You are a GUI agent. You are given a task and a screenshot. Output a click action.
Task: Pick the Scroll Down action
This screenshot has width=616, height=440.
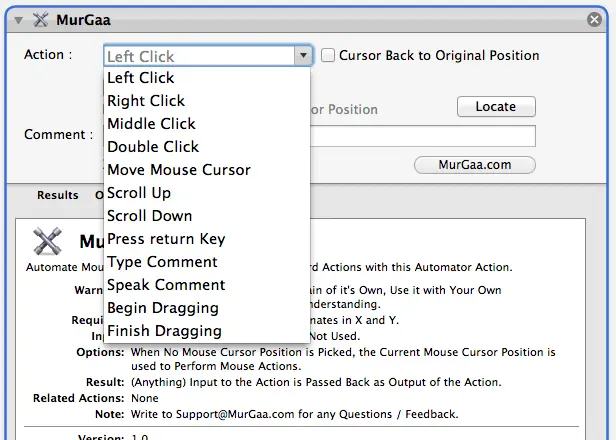coord(149,216)
